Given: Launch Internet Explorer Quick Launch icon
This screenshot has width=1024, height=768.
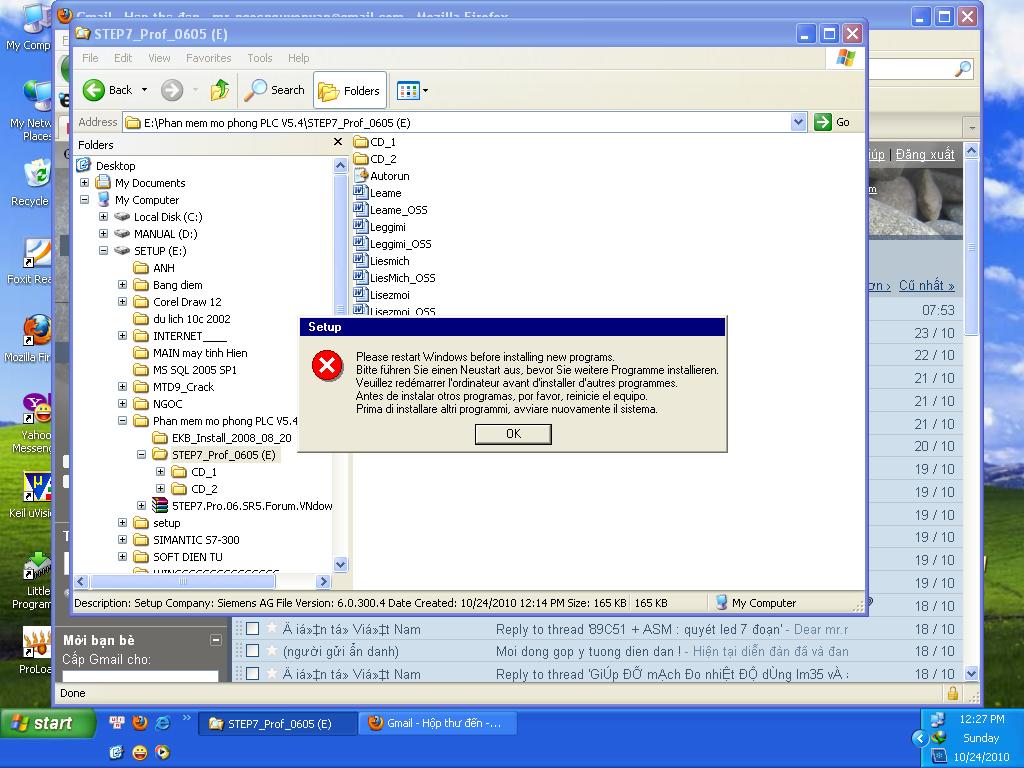Looking at the screenshot, I should [163, 722].
